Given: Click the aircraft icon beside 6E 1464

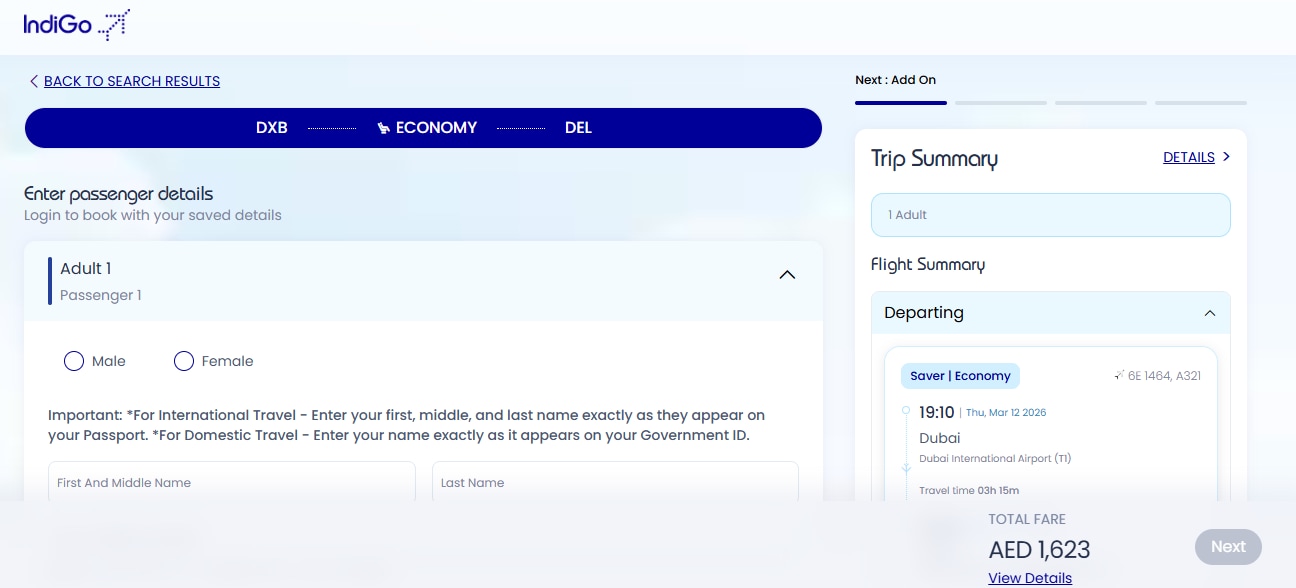Looking at the screenshot, I should pyautogui.click(x=1119, y=376).
